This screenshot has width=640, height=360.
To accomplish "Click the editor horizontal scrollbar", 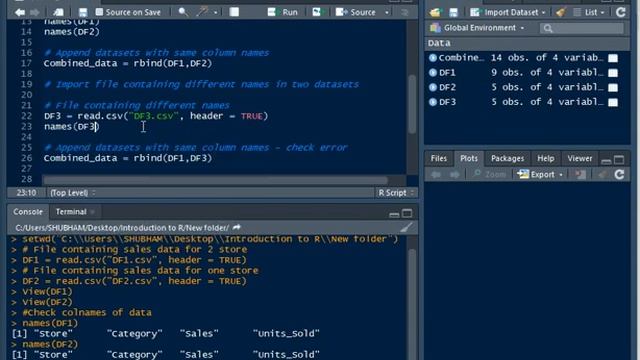I will 215,180.
